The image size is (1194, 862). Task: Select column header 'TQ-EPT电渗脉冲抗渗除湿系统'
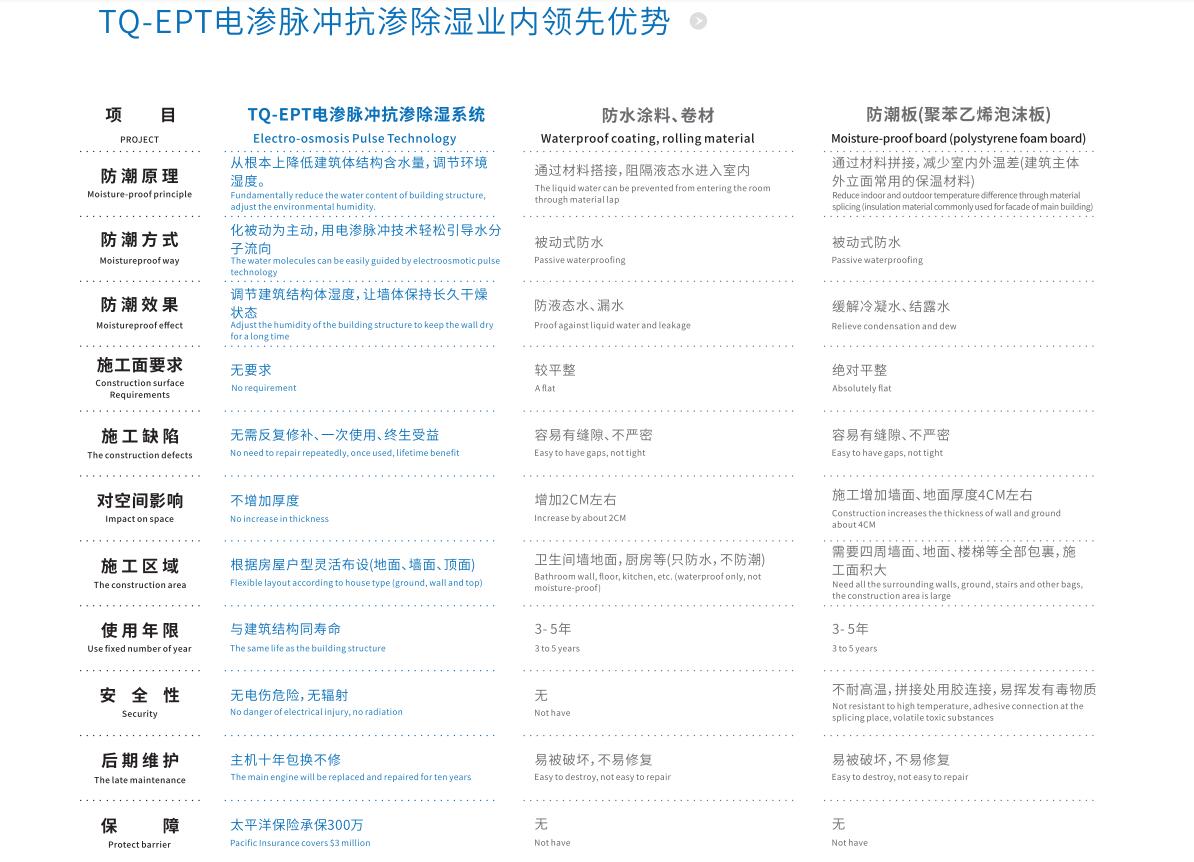[366, 115]
